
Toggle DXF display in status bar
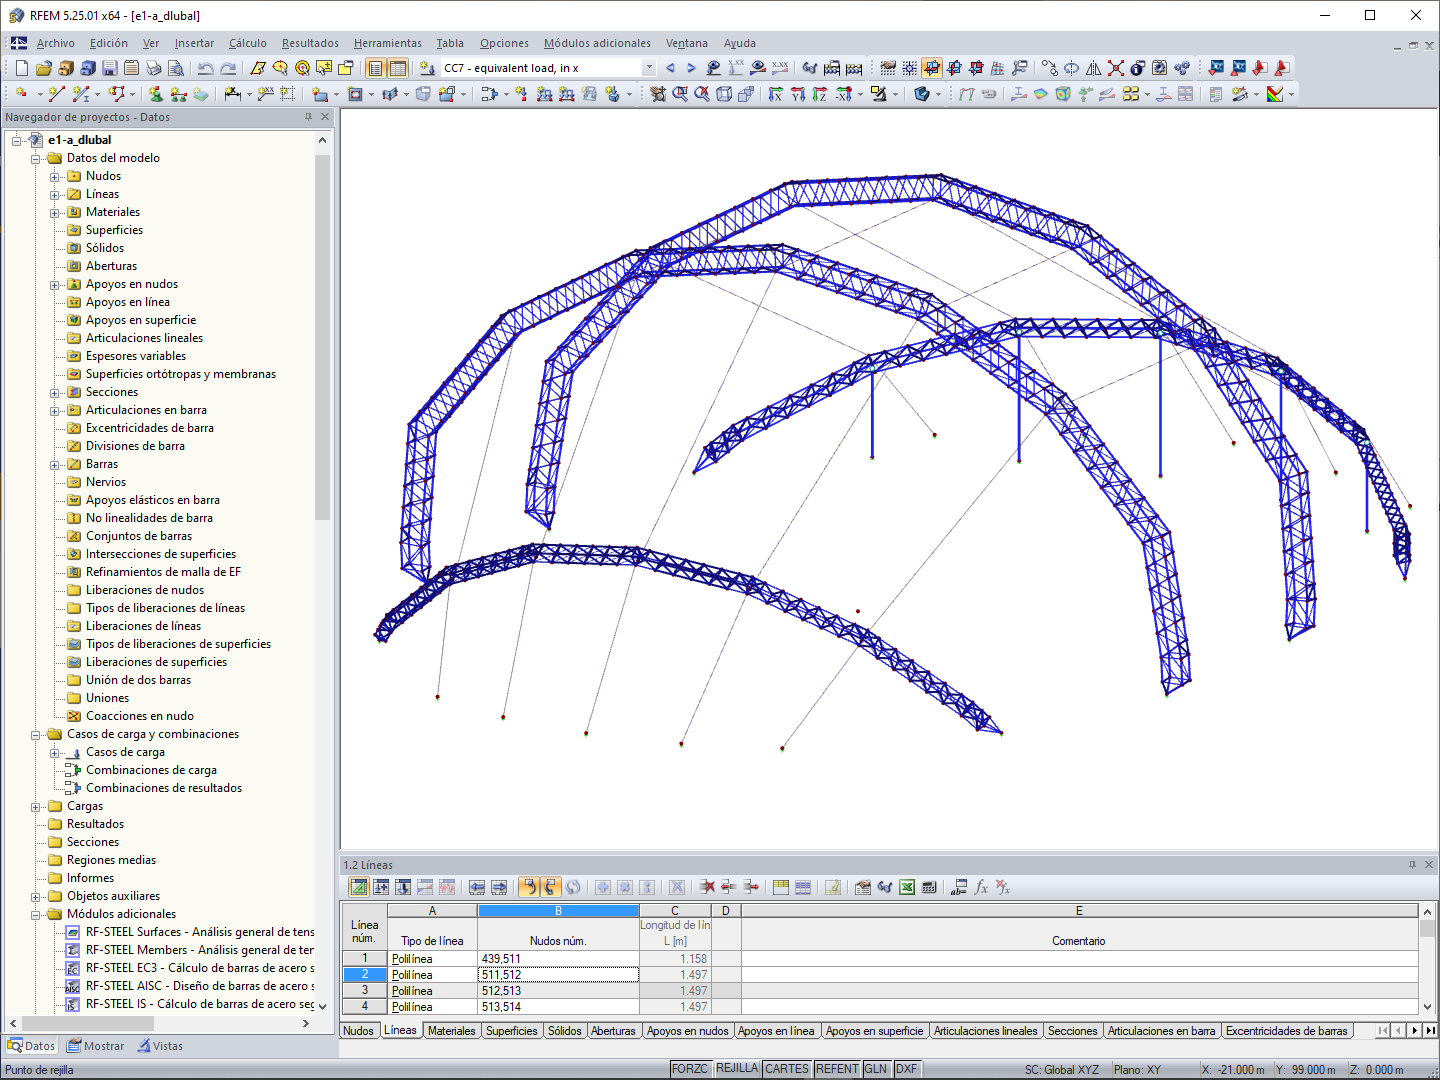(907, 1068)
